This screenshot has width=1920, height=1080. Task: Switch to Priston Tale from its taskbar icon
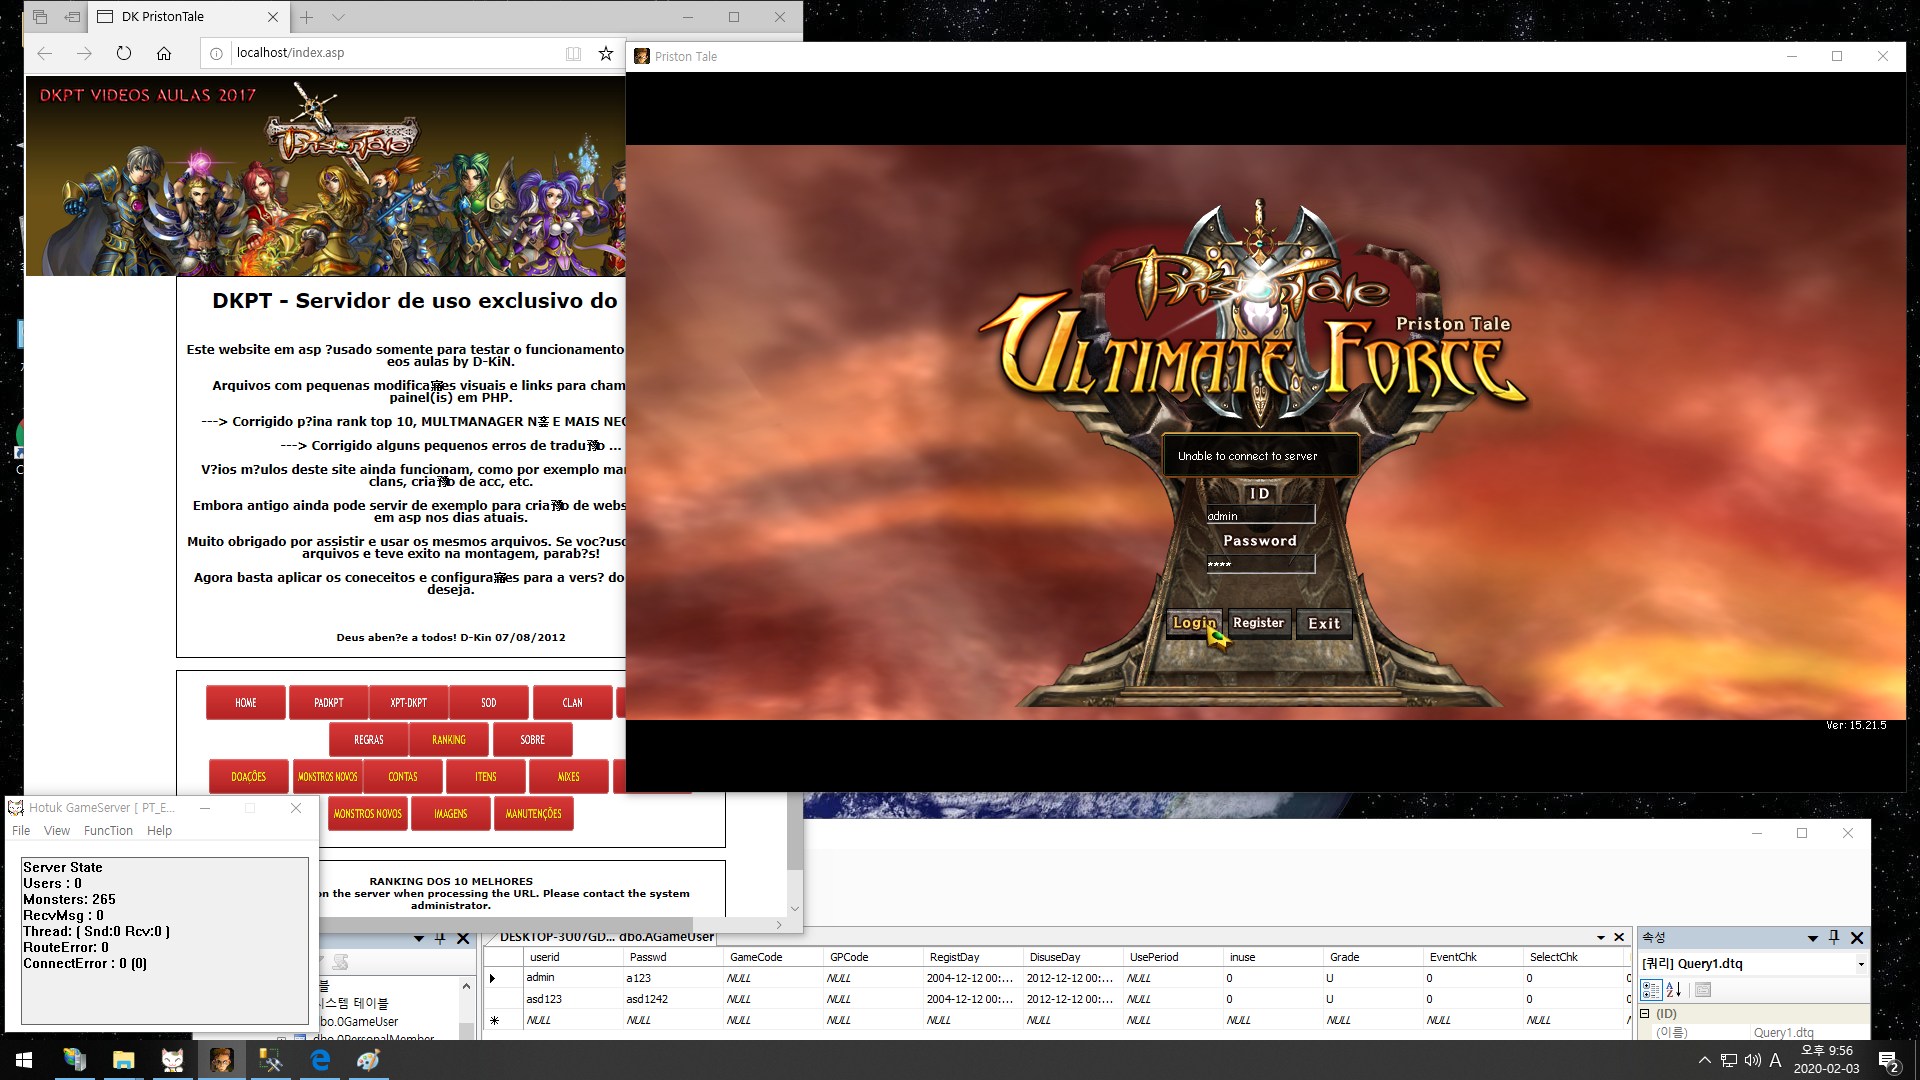pos(221,1060)
